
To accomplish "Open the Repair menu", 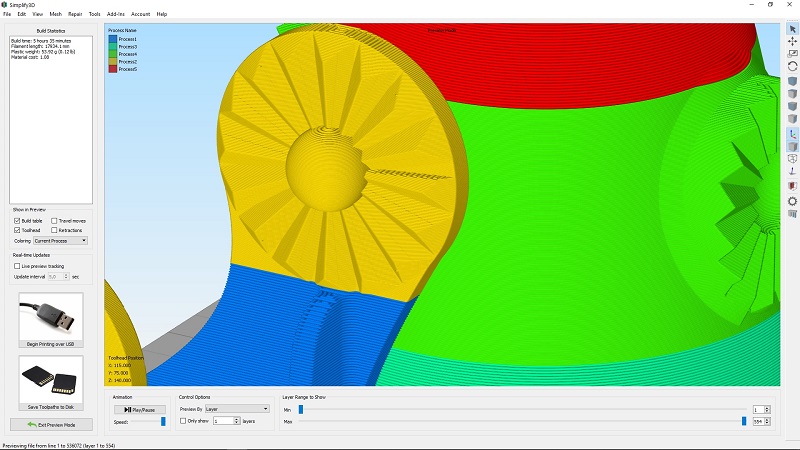I will tap(75, 14).
